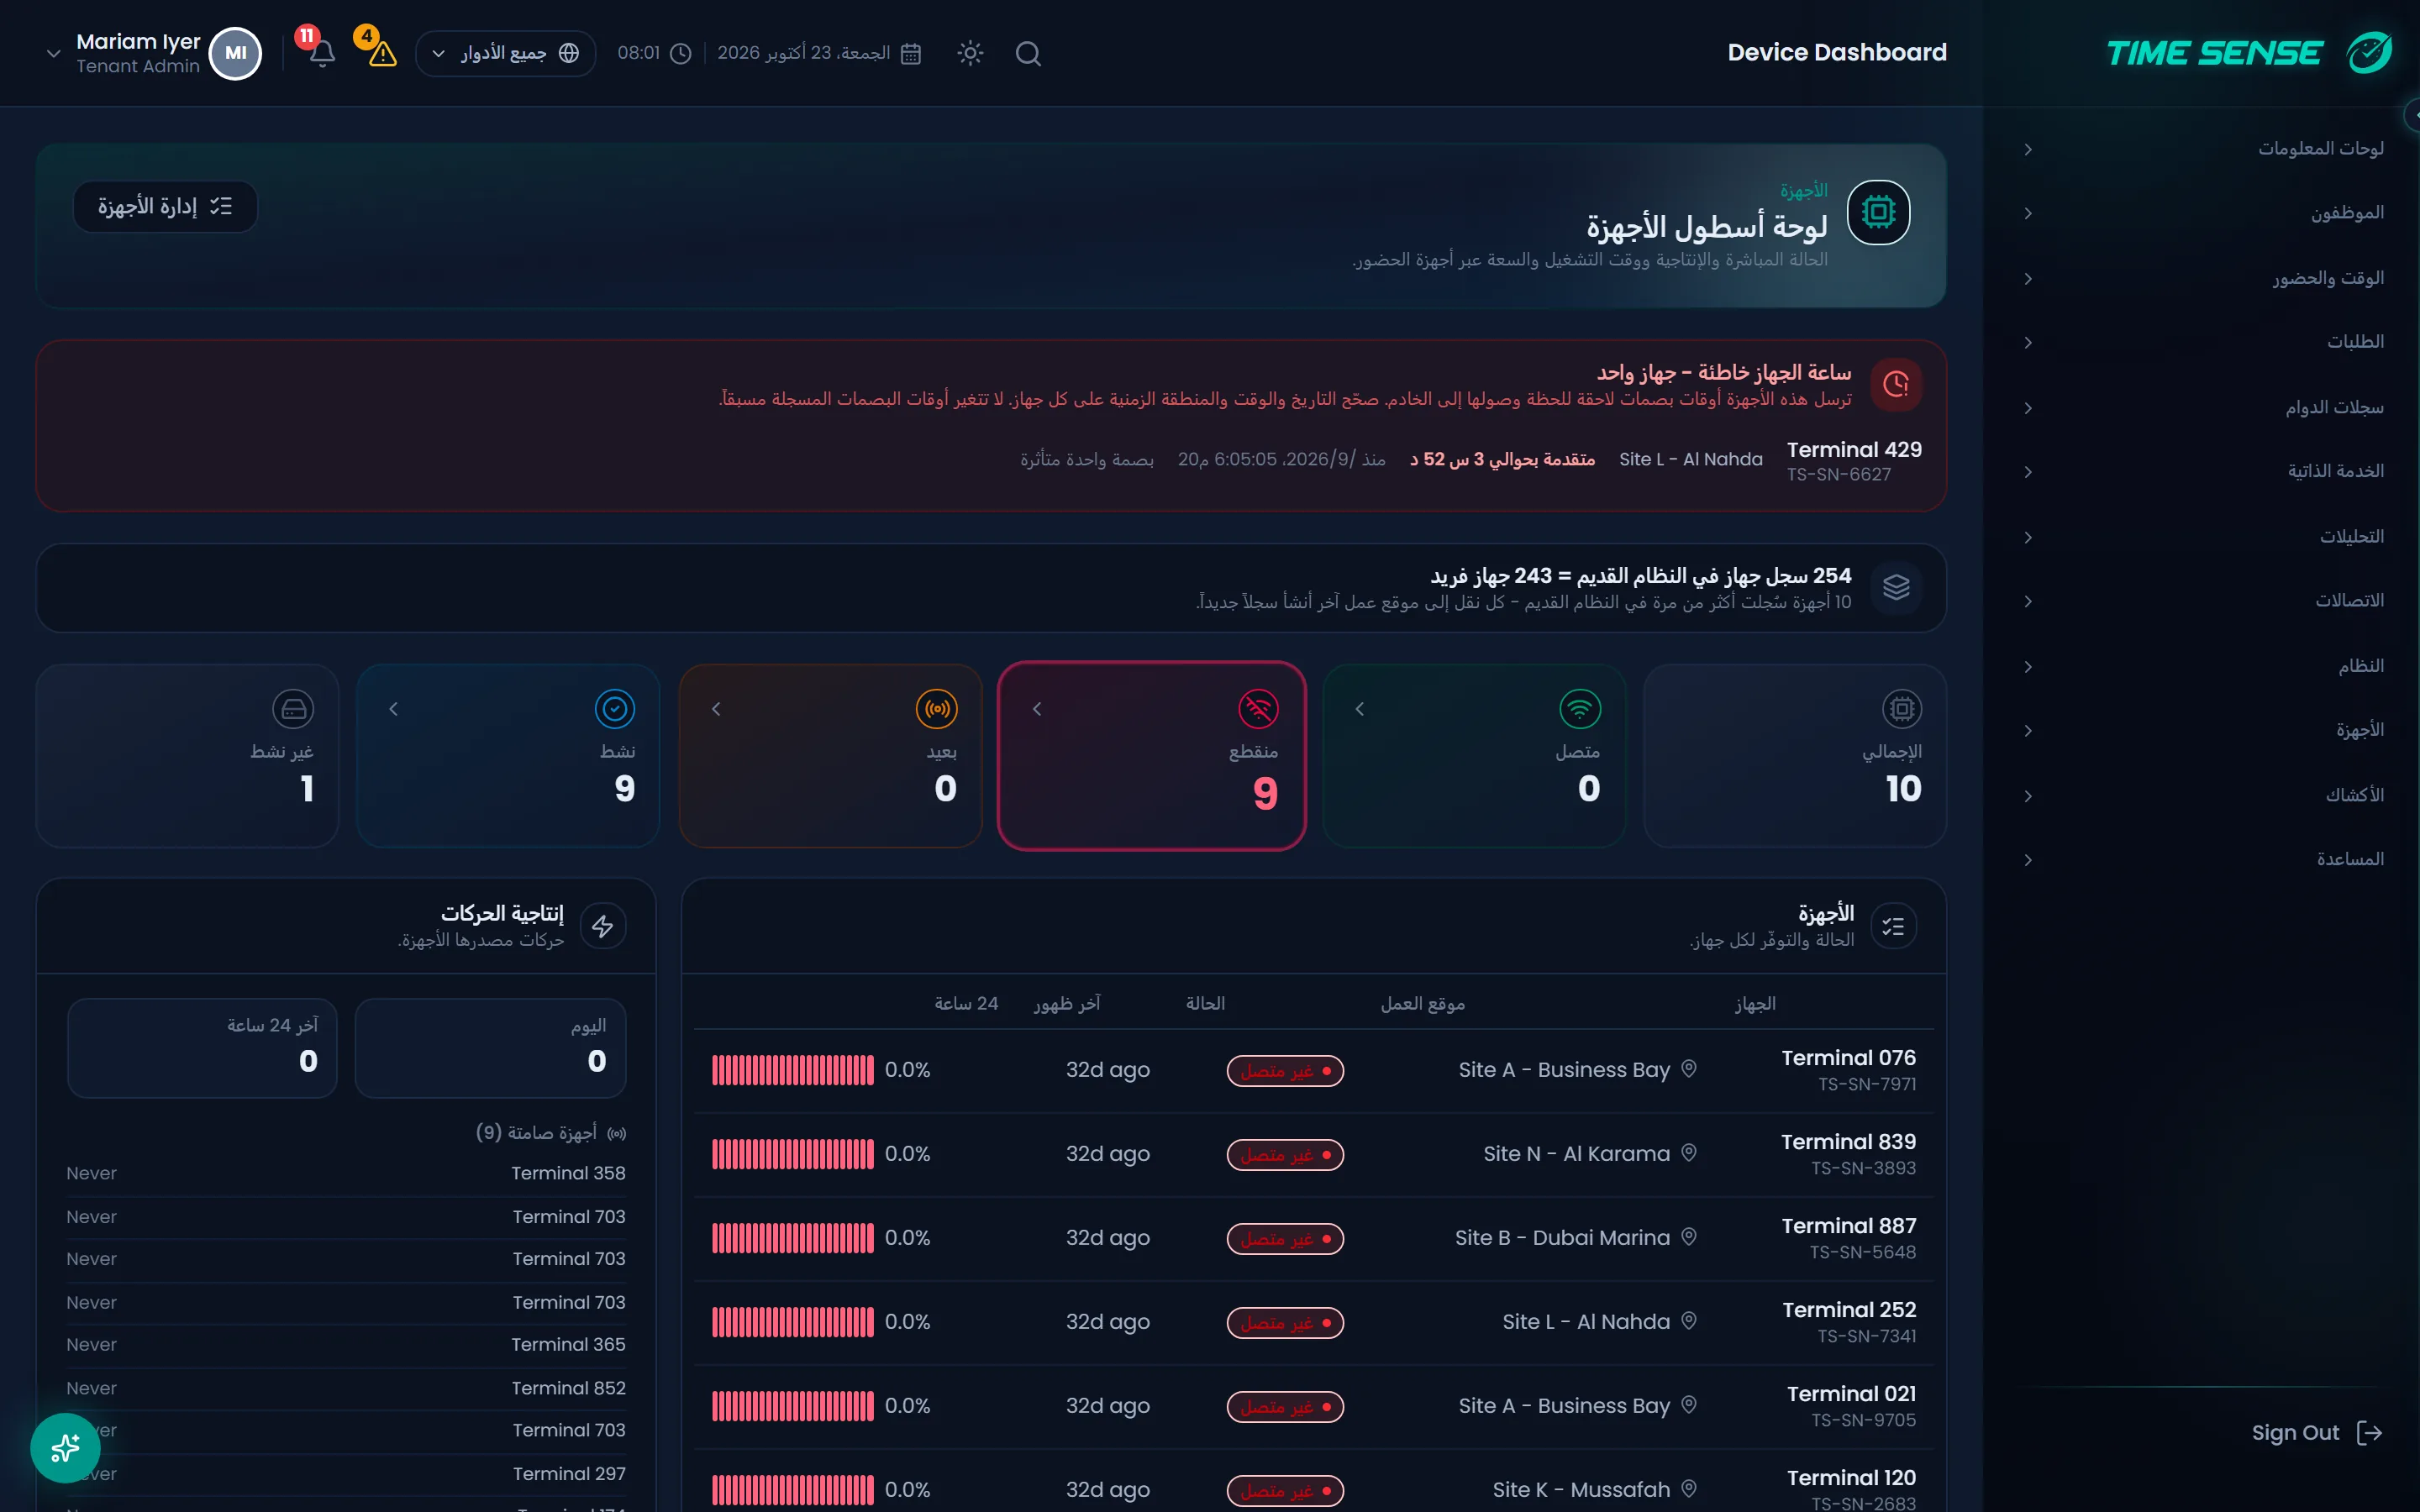Select the نشط active devices card
The height and width of the screenshot is (1512, 2420).
click(x=508, y=756)
